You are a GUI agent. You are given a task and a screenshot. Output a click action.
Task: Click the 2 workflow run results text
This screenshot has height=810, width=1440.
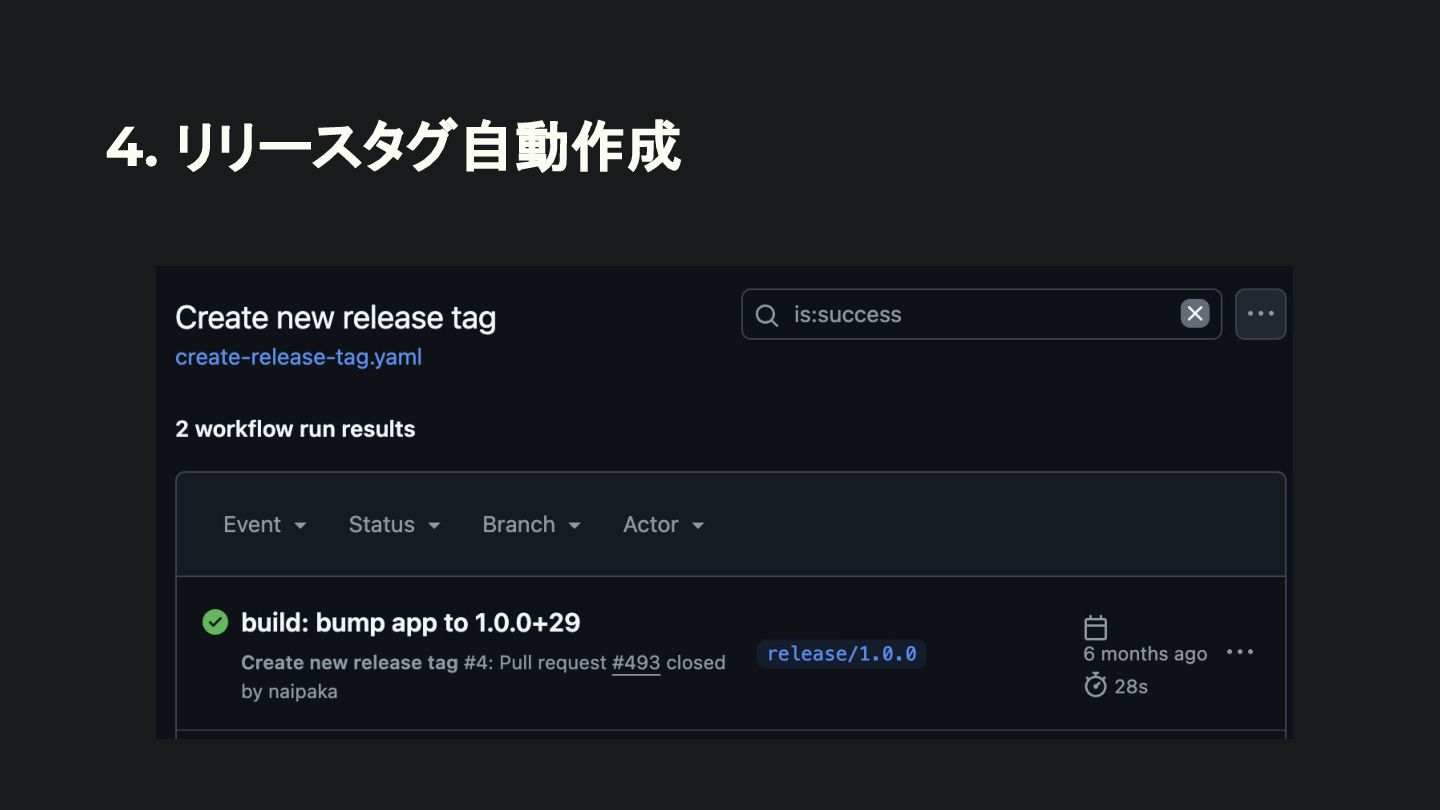pos(295,429)
